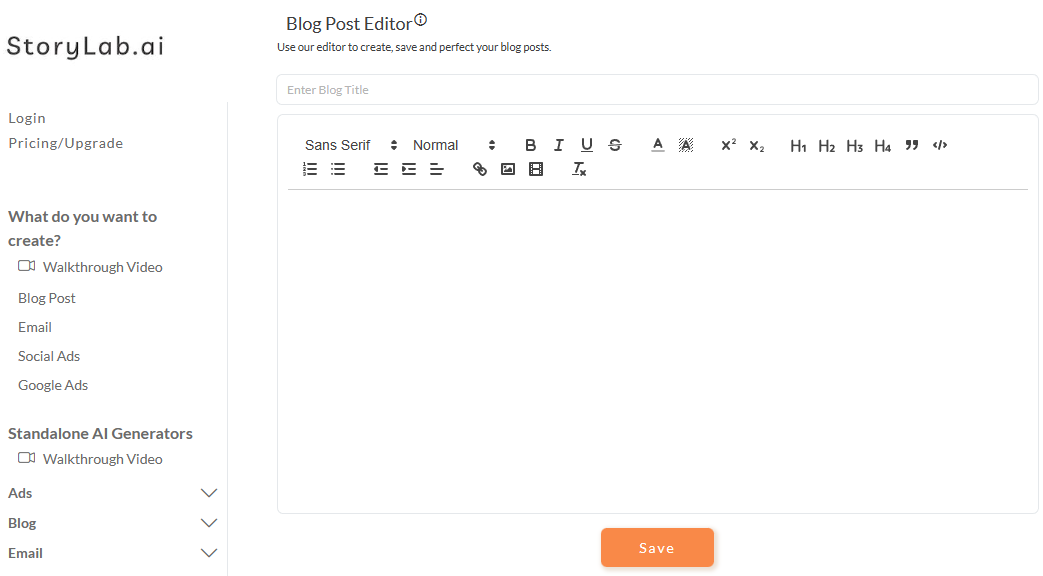Viewport: 1043px width, 576px height.
Task: Apply Heading 1 style
Action: pos(798,146)
